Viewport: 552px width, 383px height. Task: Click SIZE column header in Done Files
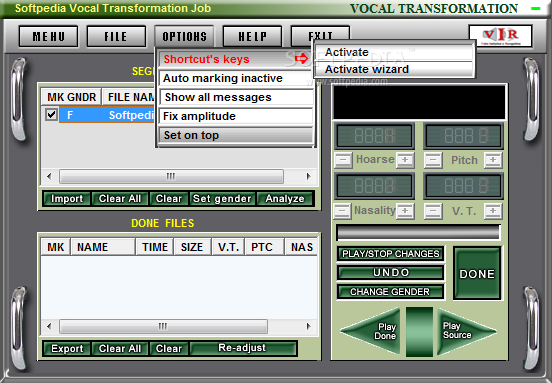(192, 247)
